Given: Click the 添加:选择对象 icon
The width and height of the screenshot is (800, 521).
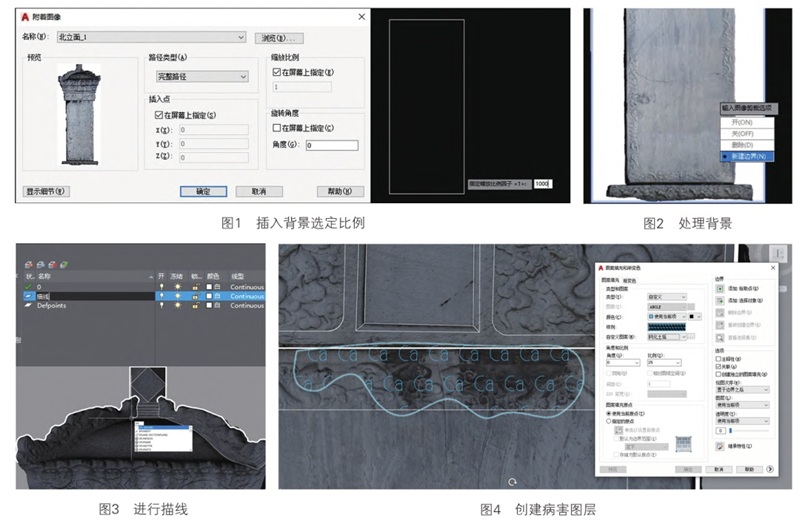Looking at the screenshot, I should (x=720, y=301).
